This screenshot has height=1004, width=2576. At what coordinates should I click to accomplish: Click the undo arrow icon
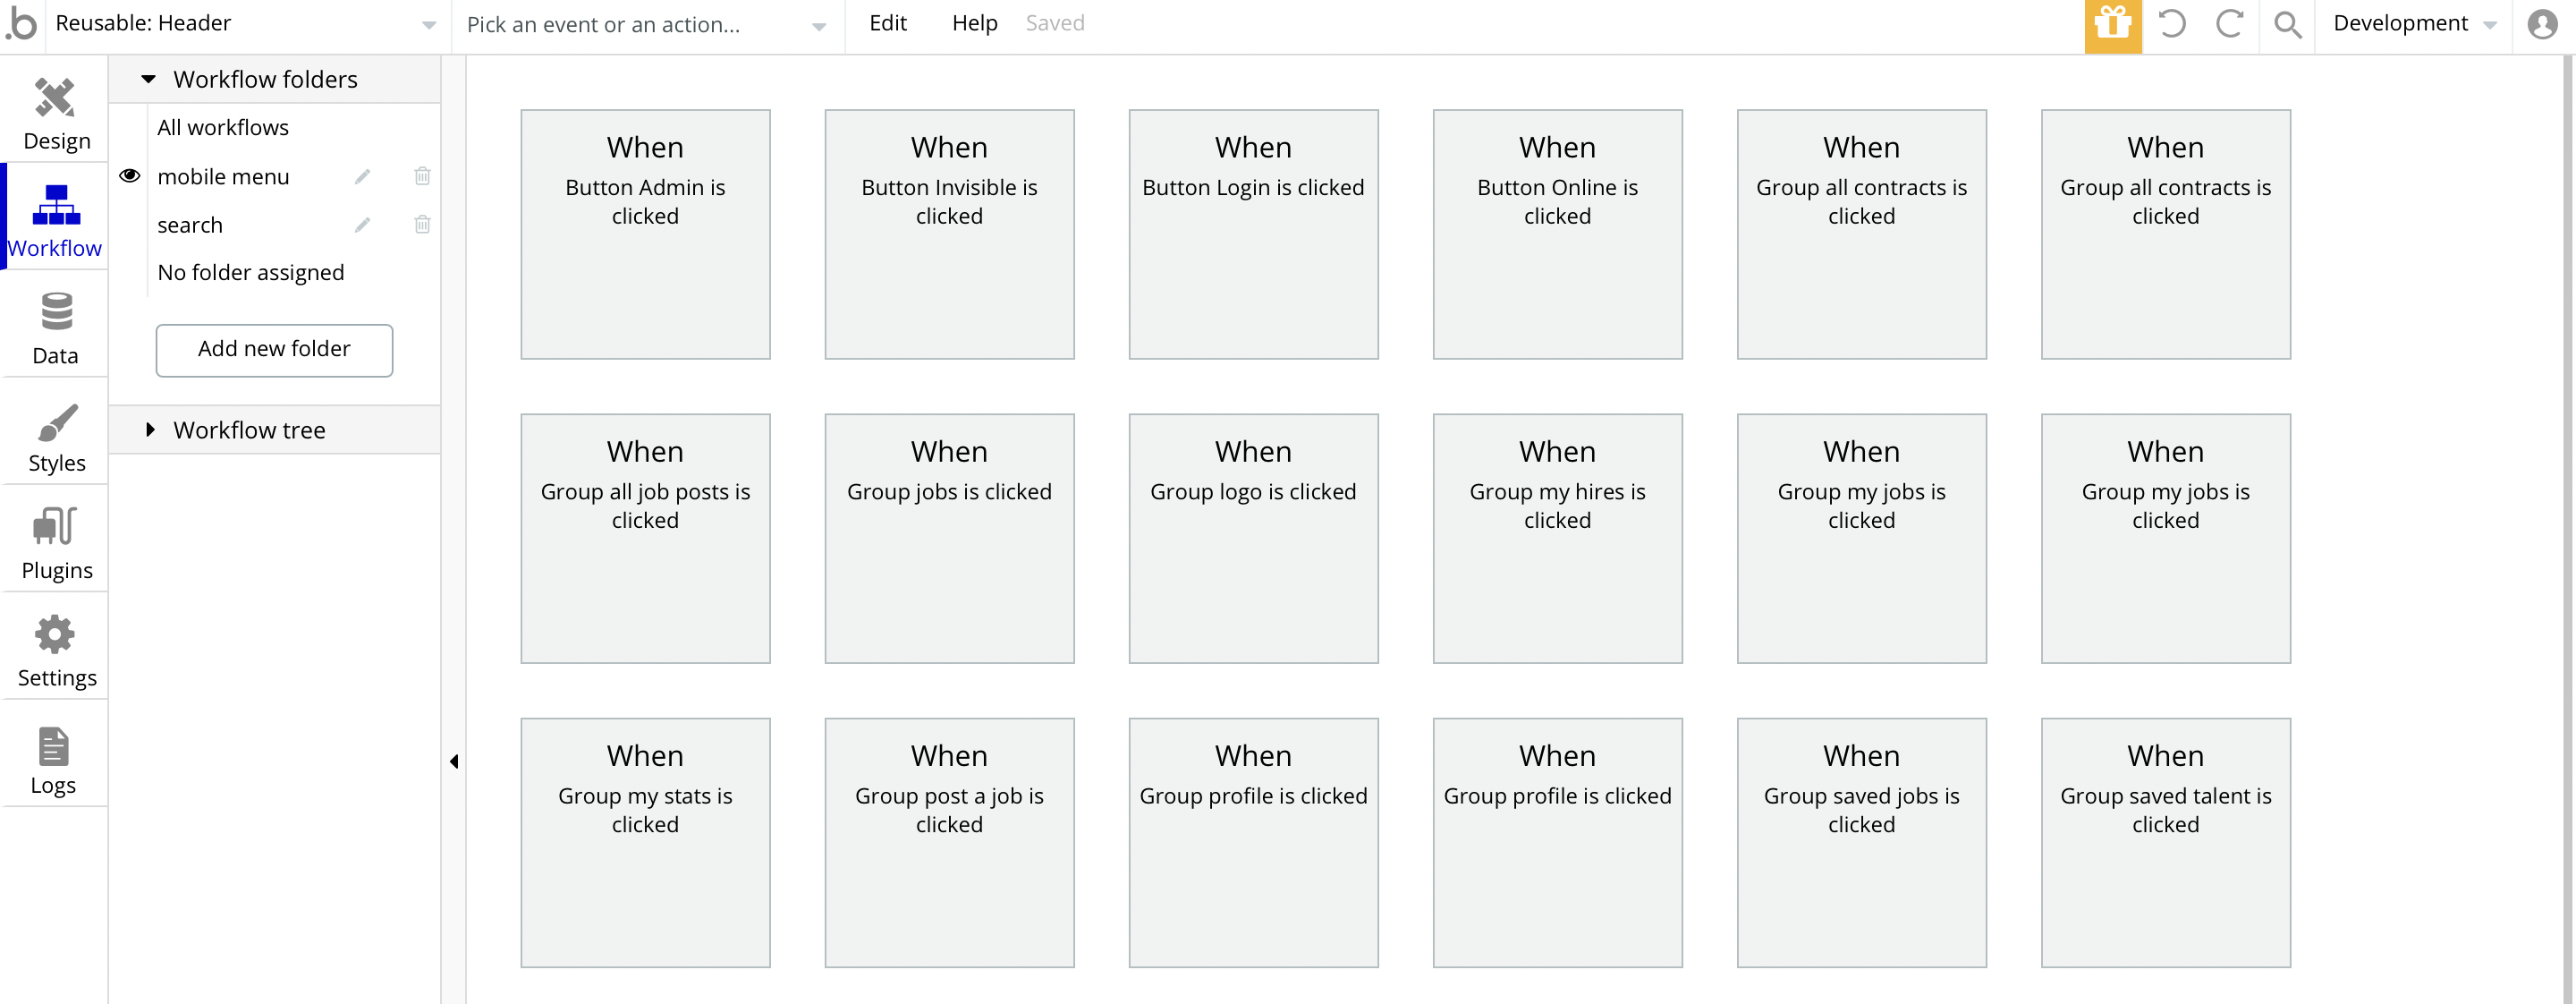pyautogui.click(x=2172, y=24)
